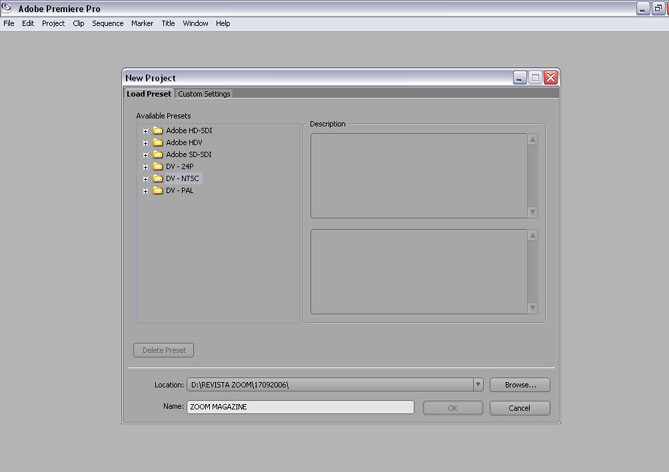Click in the project Name field
The height and width of the screenshot is (472, 669).
[x=300, y=407]
